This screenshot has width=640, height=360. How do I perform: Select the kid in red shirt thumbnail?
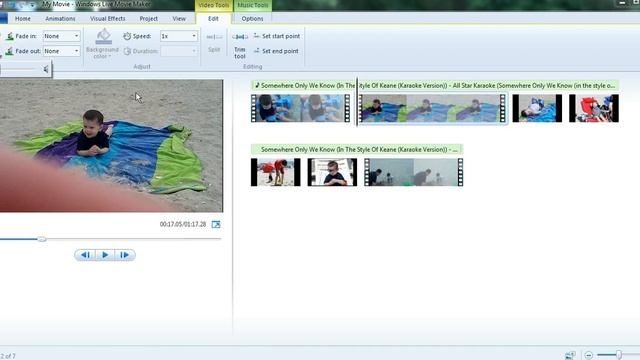click(x=276, y=172)
